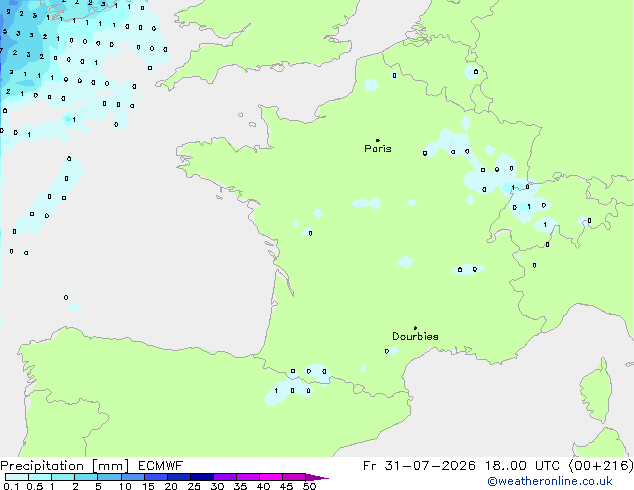Click the forecast date Fr 31-07-2026
This screenshot has height=490, width=634.
point(419,466)
